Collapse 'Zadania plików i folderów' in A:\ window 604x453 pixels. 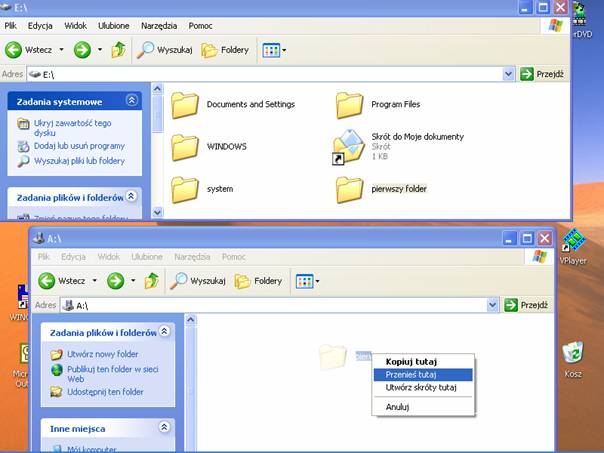tap(164, 332)
